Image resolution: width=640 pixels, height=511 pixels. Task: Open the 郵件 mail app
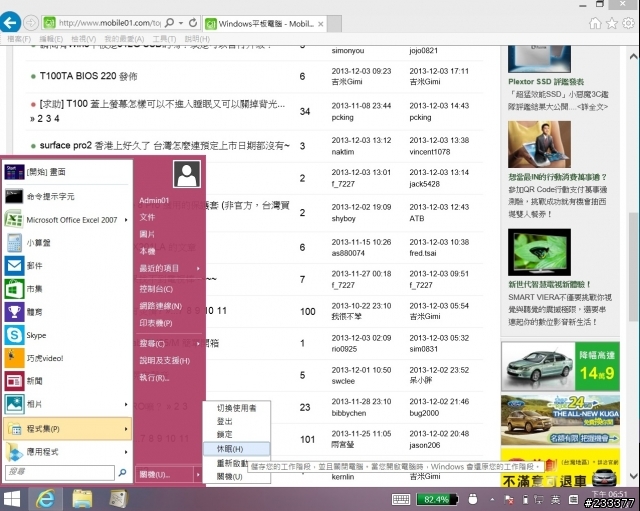click(x=34, y=265)
